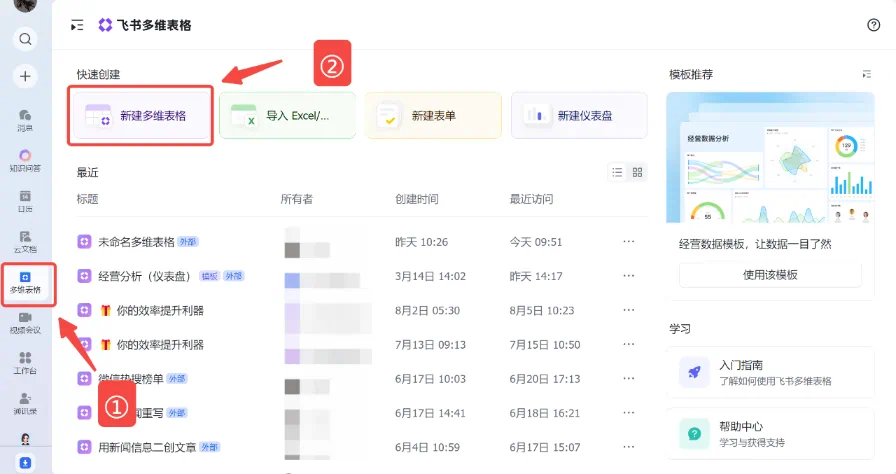Click the 6月4日 10:59 creation time cell
This screenshot has height=474, width=896.
(x=427, y=447)
